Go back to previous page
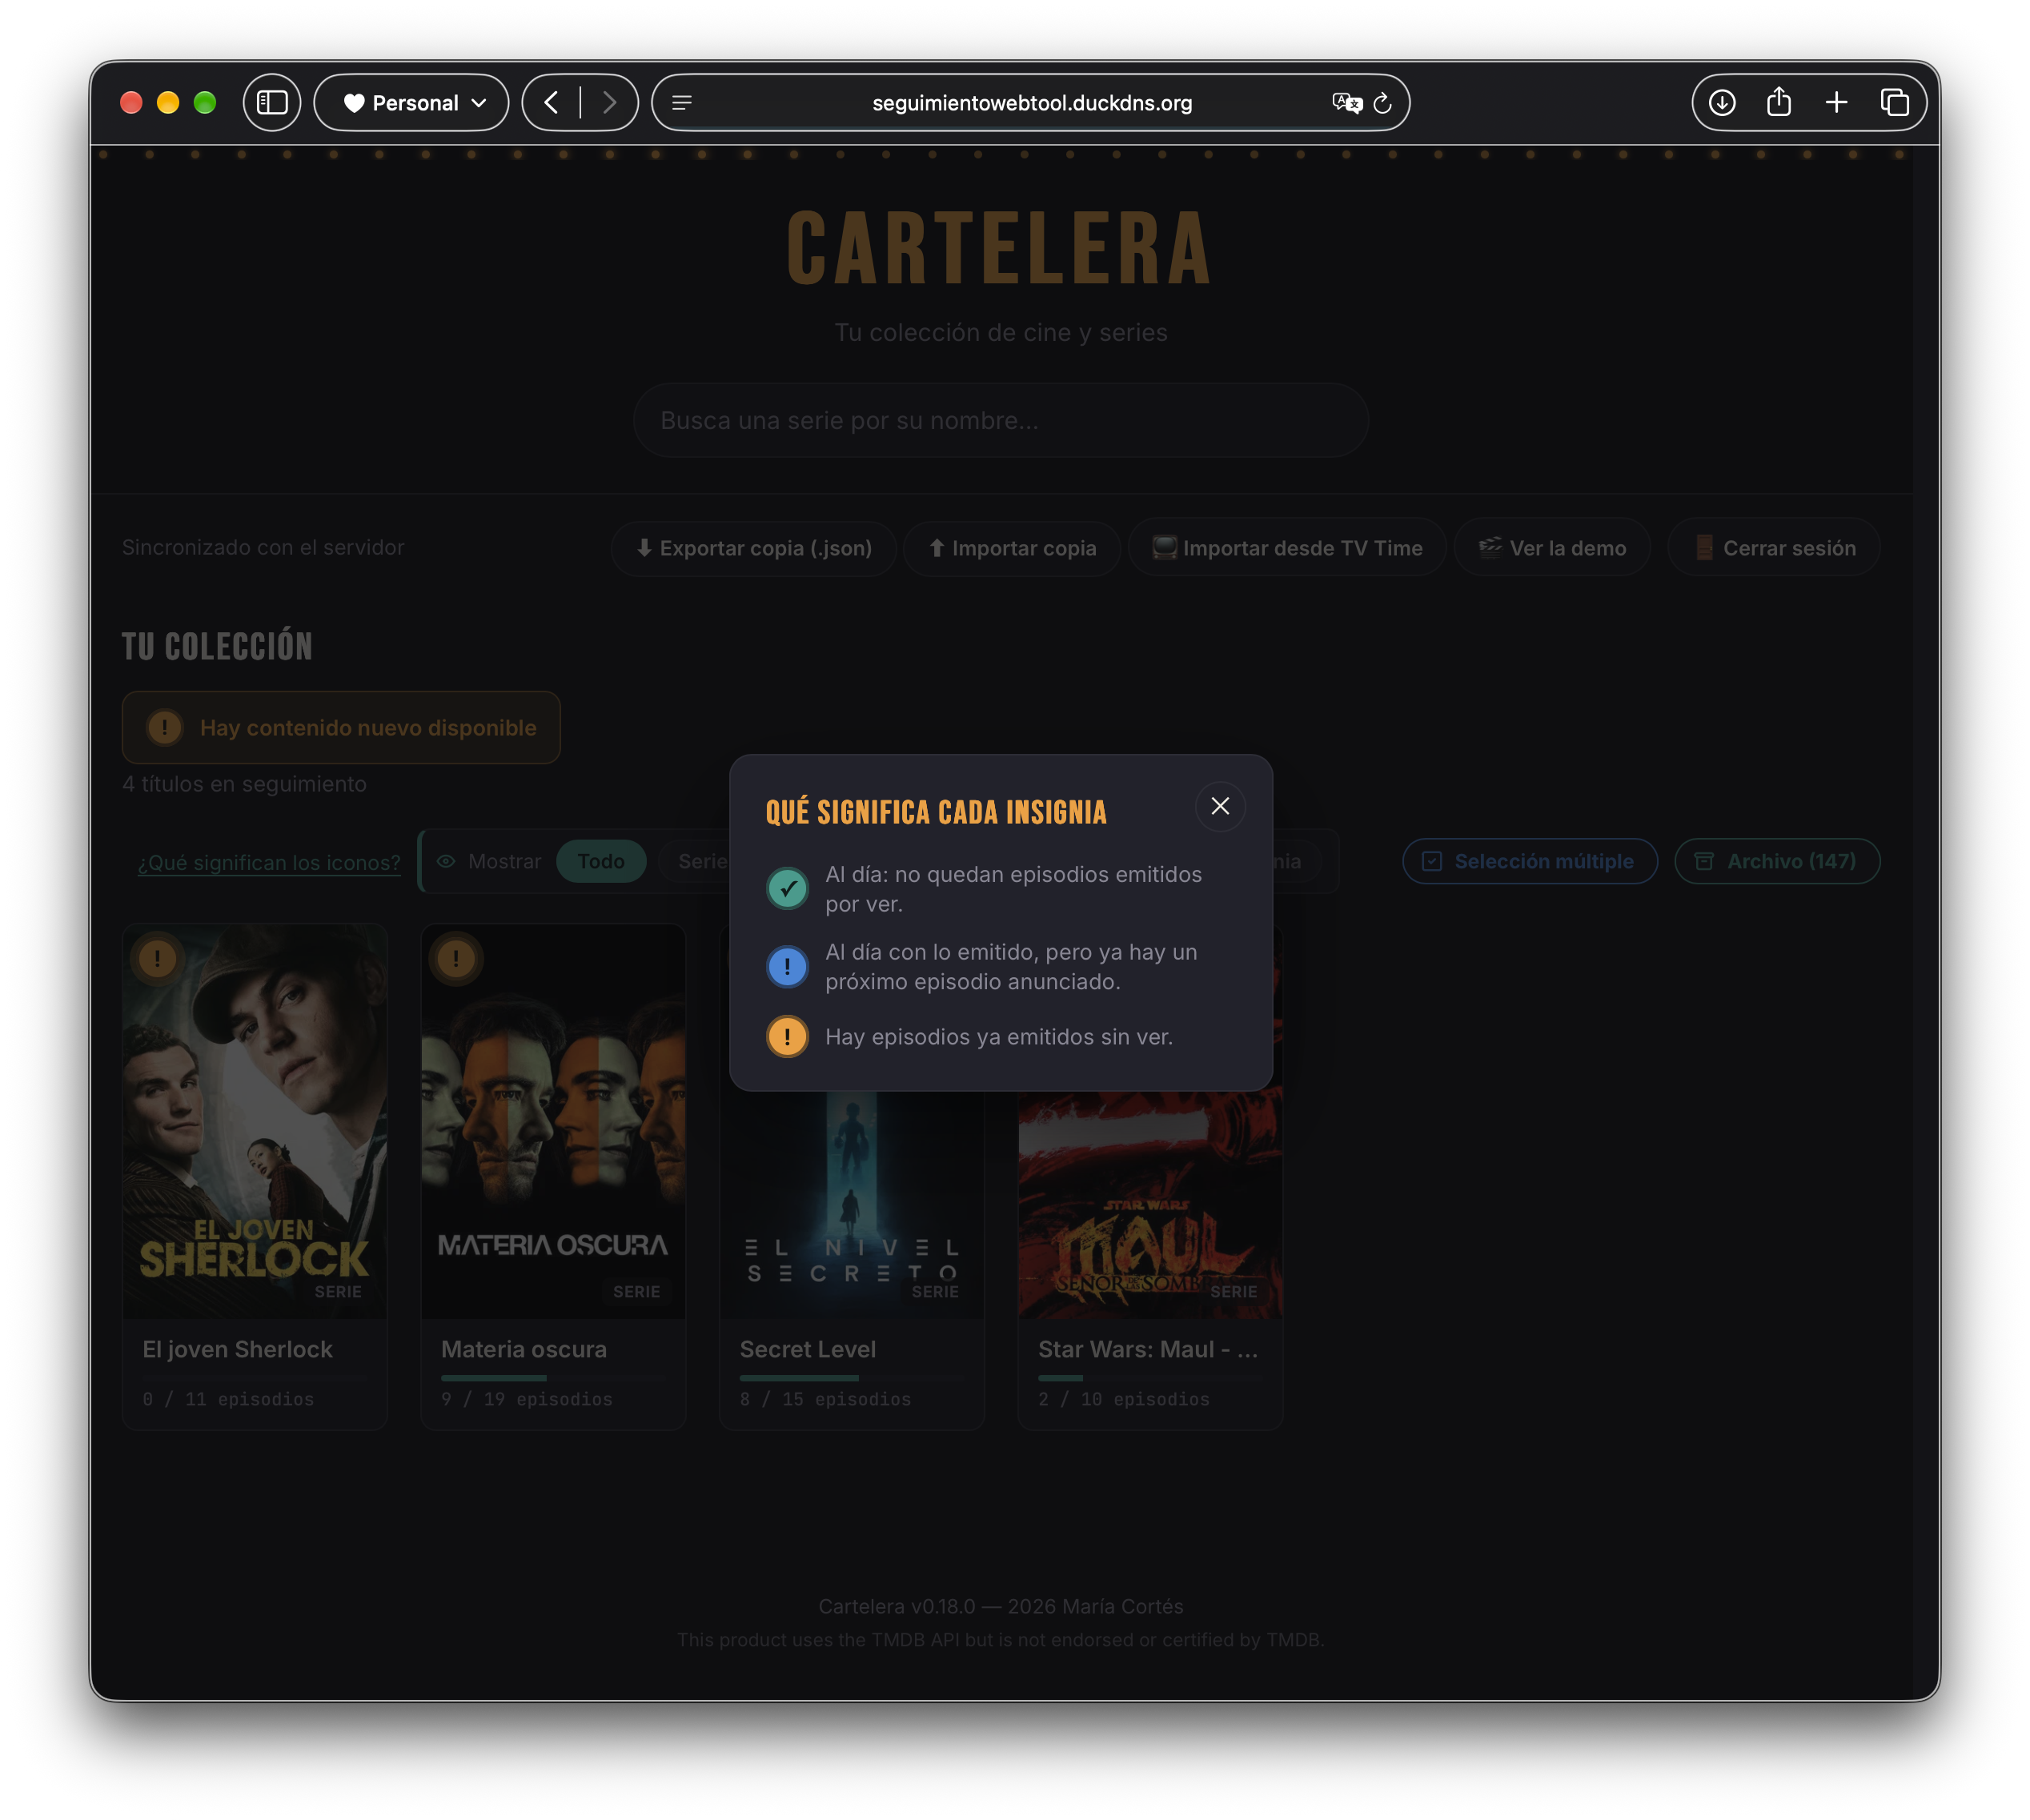Screen dimensions: 2030x1820 [x=551, y=102]
